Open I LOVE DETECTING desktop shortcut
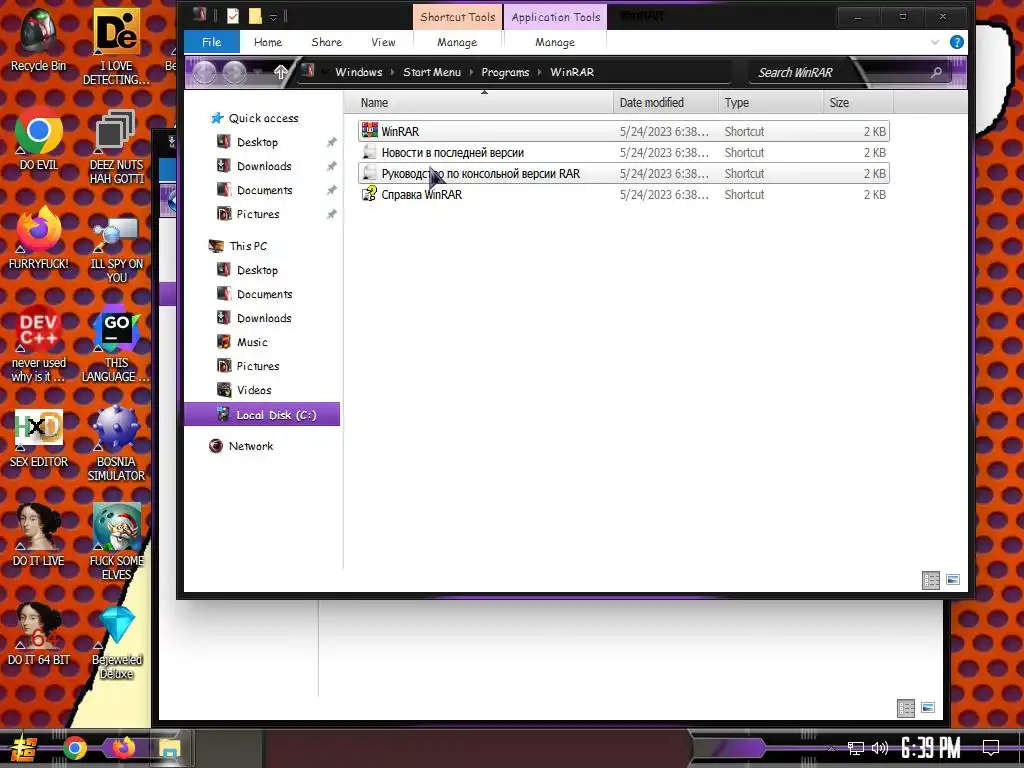This screenshot has height=768, width=1024. 116,47
